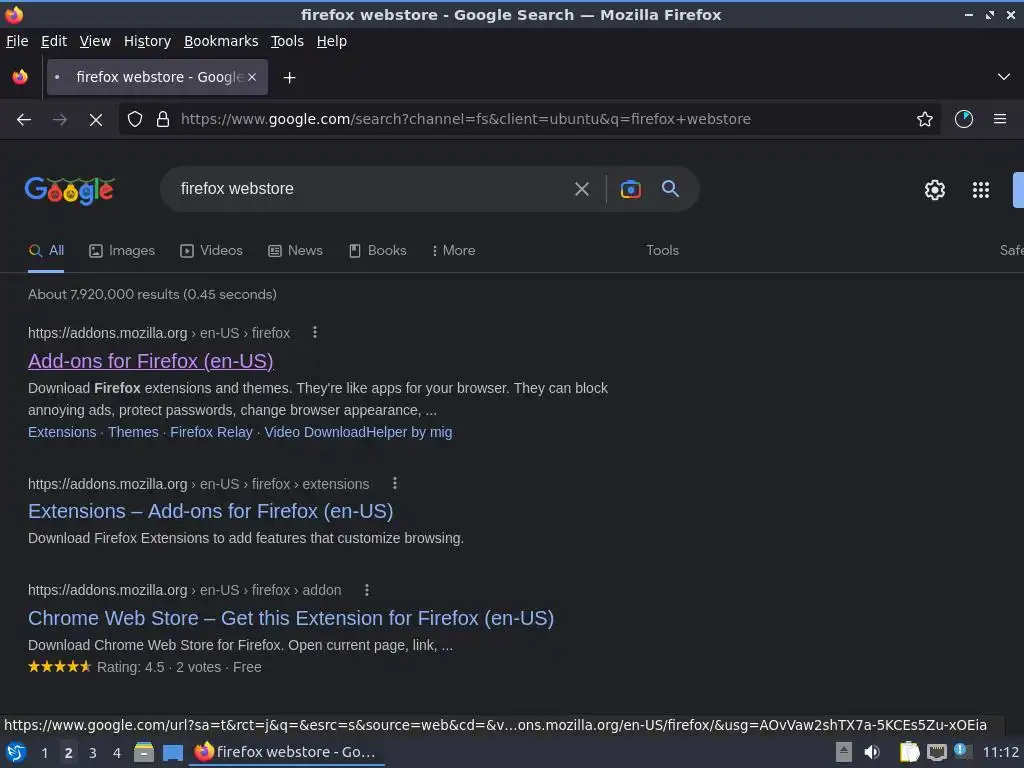Viewport: 1024px width, 768px height.
Task: Open update notification tray icon
Action: coord(961,751)
